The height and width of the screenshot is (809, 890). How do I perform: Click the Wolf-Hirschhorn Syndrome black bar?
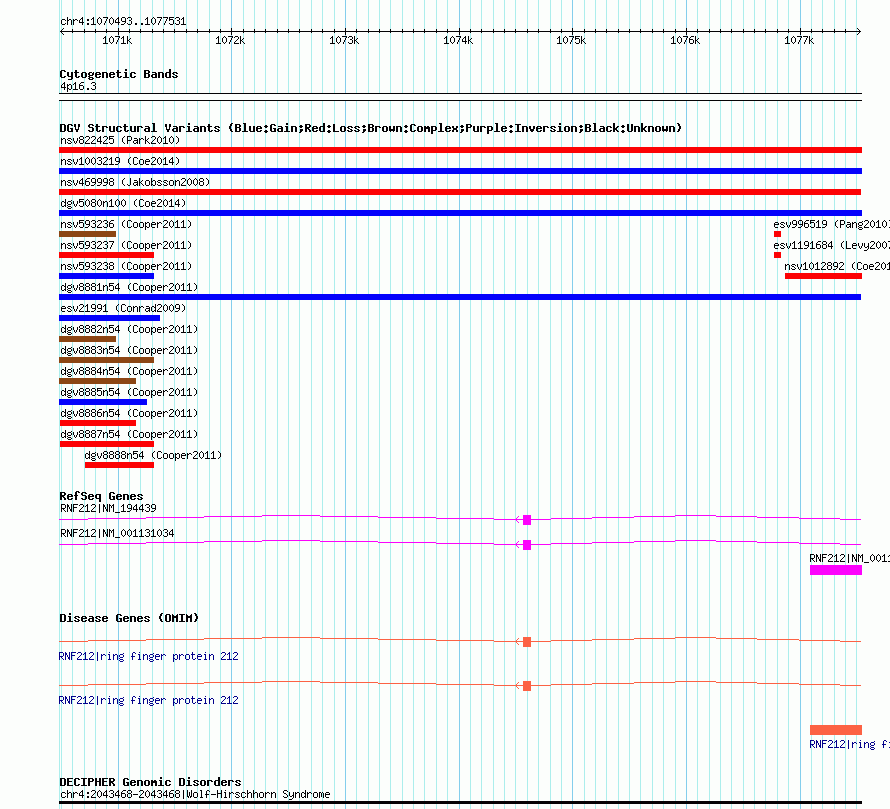[x=460, y=803]
